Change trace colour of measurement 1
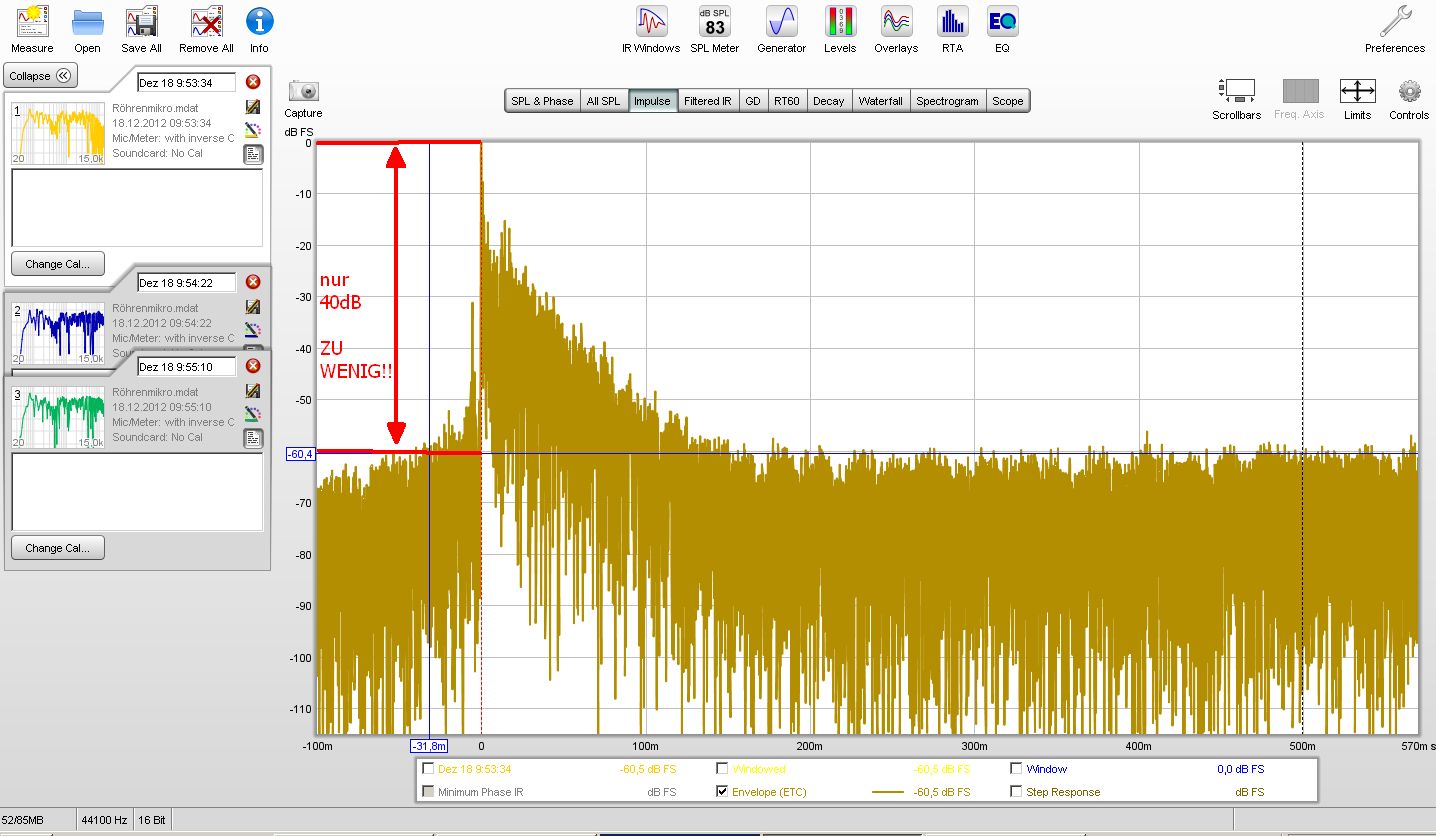 [253, 130]
